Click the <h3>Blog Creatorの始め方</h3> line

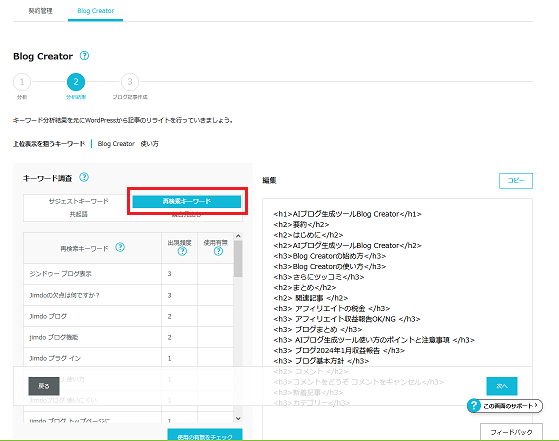(330, 256)
